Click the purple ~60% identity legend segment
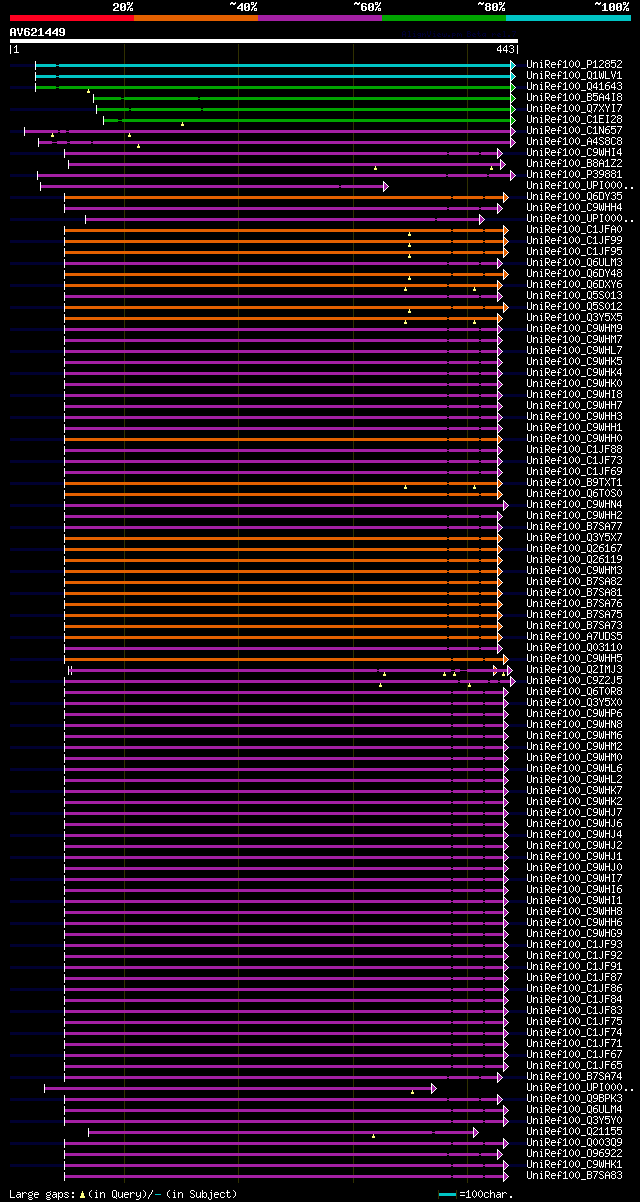The width and height of the screenshot is (640, 1202). pos(320,18)
